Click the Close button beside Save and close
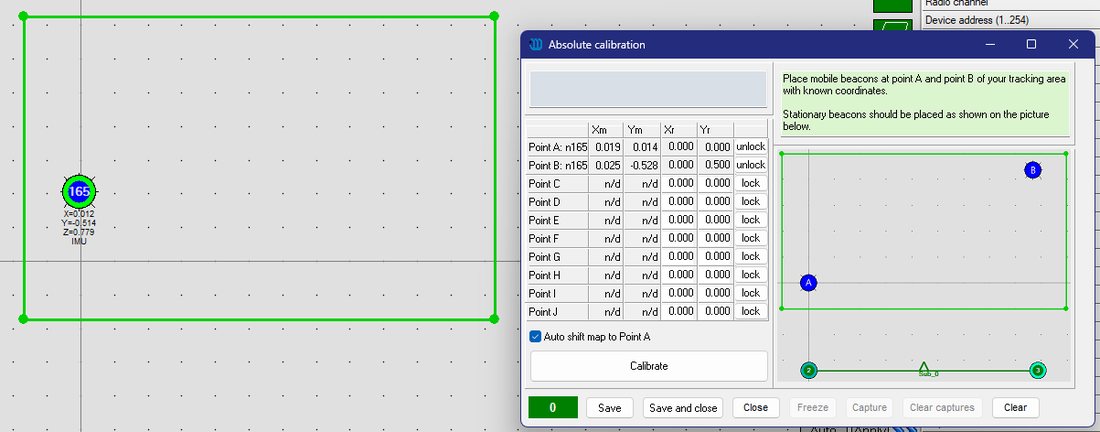Viewport: 1100px width, 432px height. [x=756, y=407]
